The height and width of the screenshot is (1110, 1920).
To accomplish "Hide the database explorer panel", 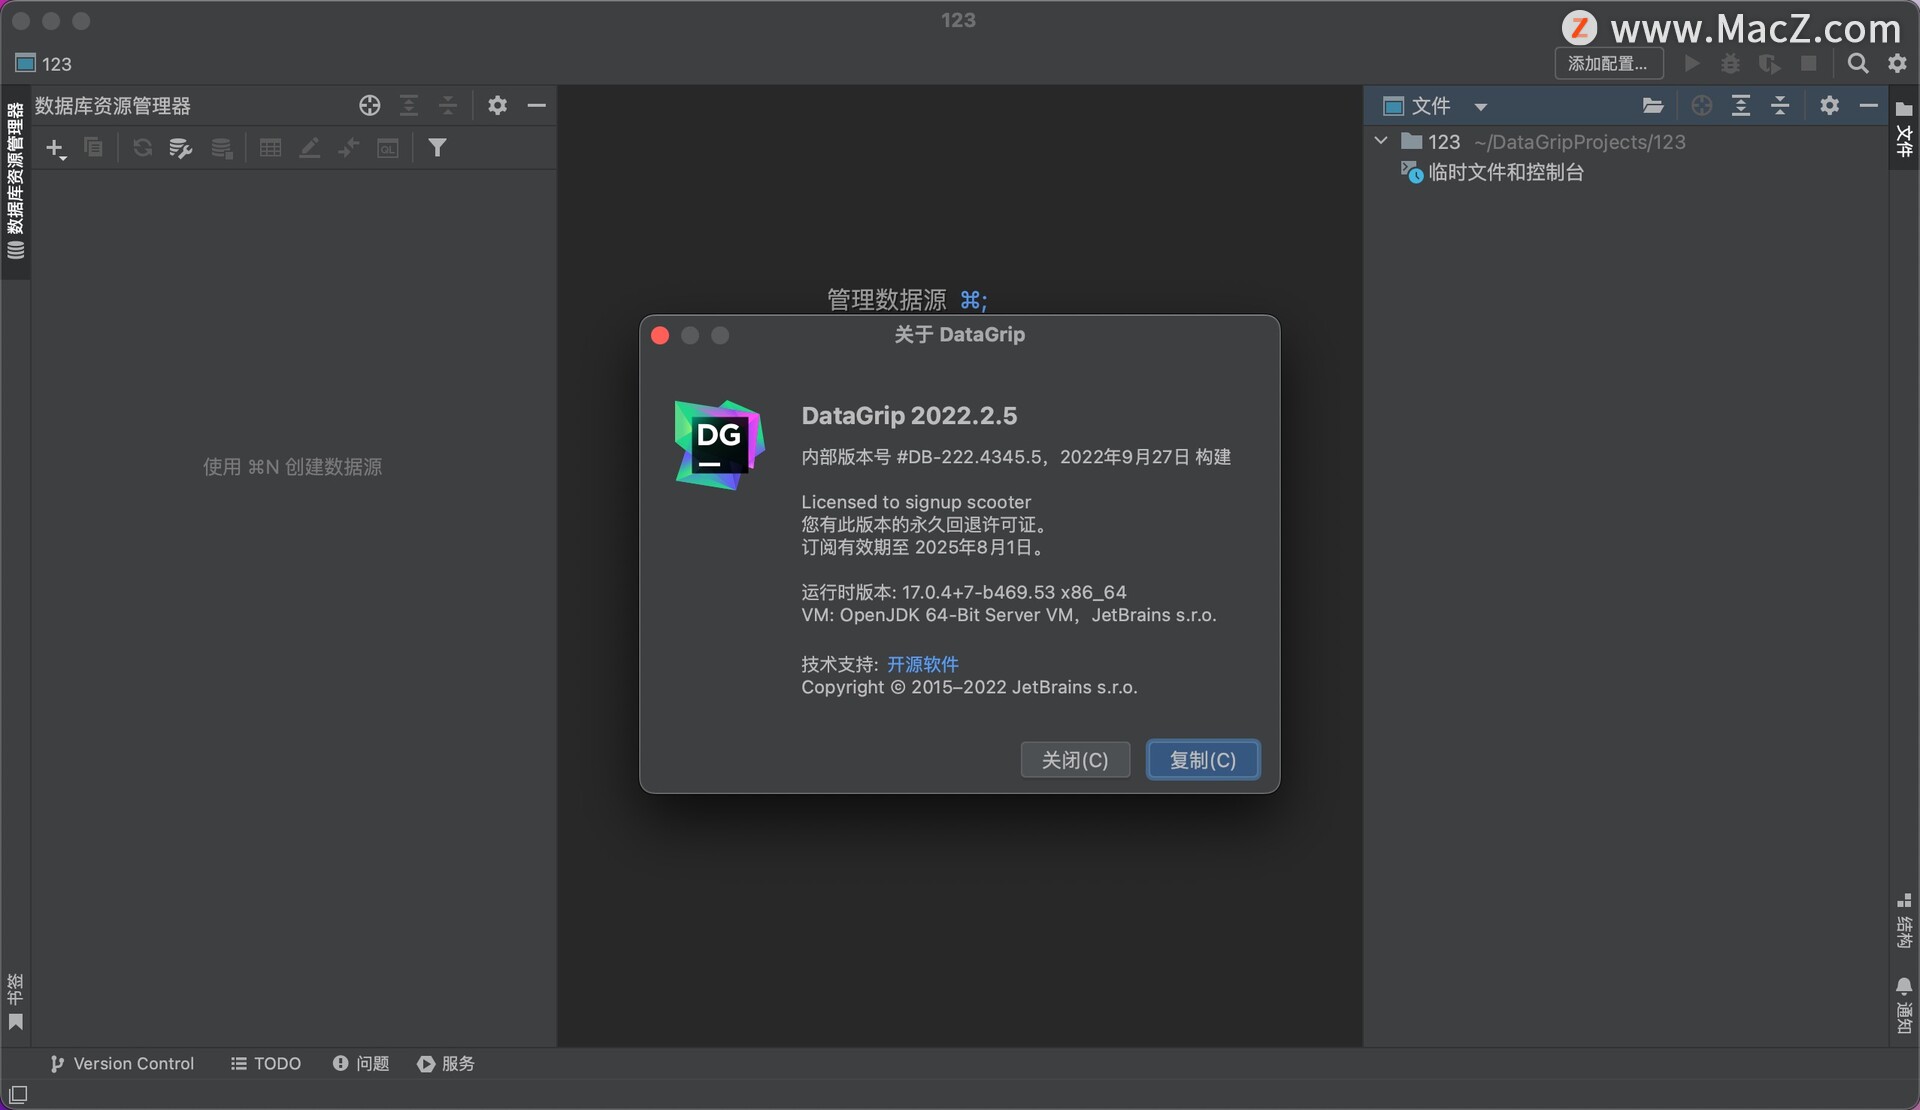I will pyautogui.click(x=537, y=105).
